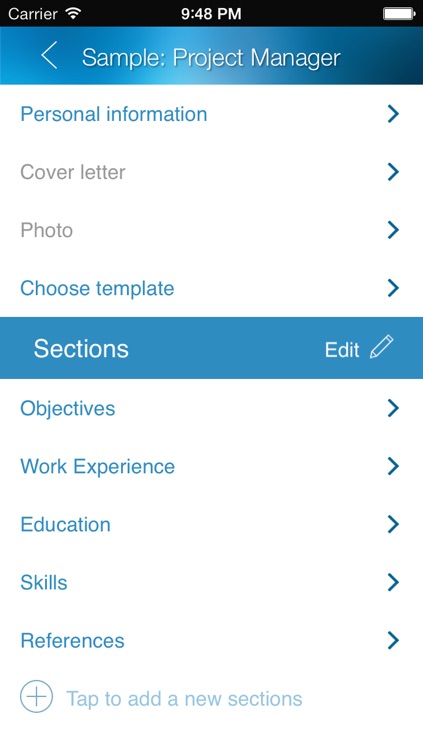Open the References section
Image resolution: width=423 pixels, height=750 pixels.
click(x=212, y=640)
